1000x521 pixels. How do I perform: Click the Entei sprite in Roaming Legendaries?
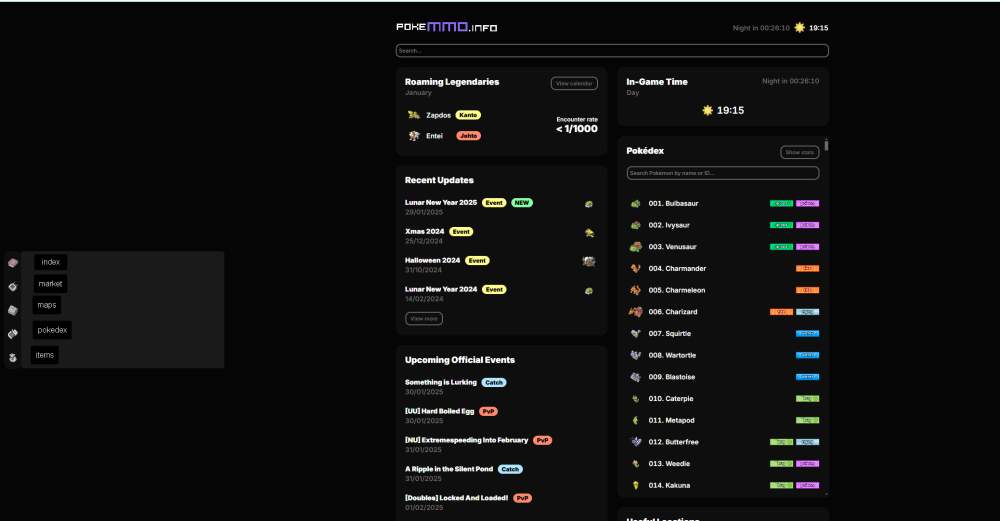click(x=414, y=136)
